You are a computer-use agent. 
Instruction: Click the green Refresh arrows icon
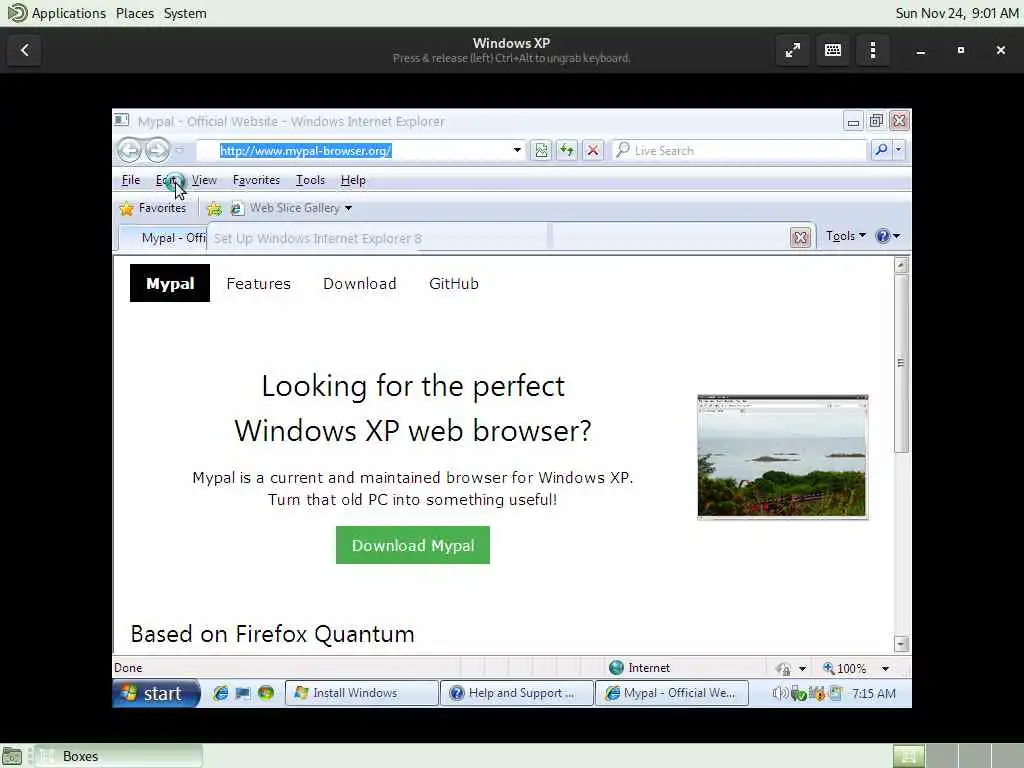pyautogui.click(x=567, y=150)
